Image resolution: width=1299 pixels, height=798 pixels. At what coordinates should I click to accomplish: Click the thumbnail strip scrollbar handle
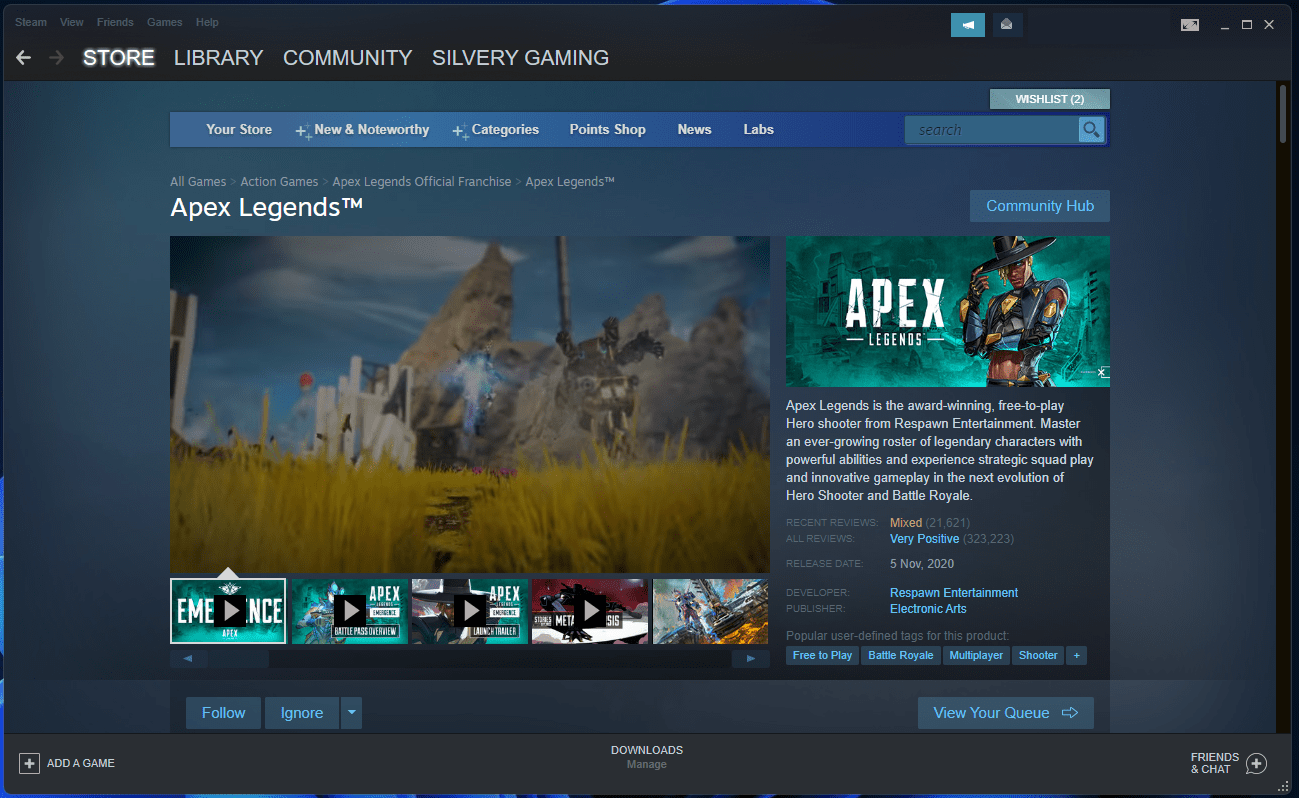pyautogui.click(x=239, y=659)
